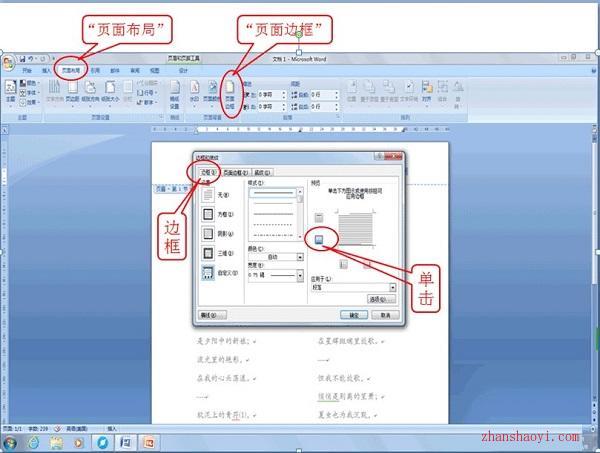This screenshot has height=453, width=600.
Task: Pick the dash-dot line border style
Action: (273, 235)
